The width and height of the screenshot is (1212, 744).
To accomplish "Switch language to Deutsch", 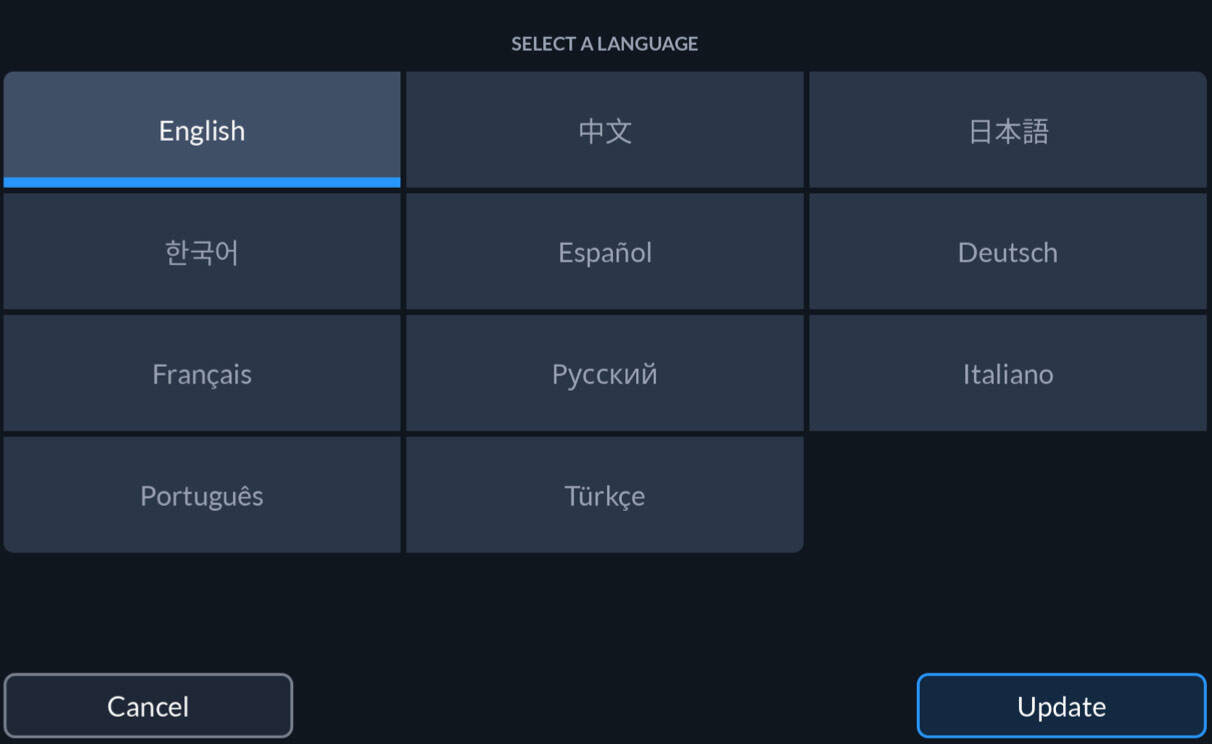I will pos(1008,251).
